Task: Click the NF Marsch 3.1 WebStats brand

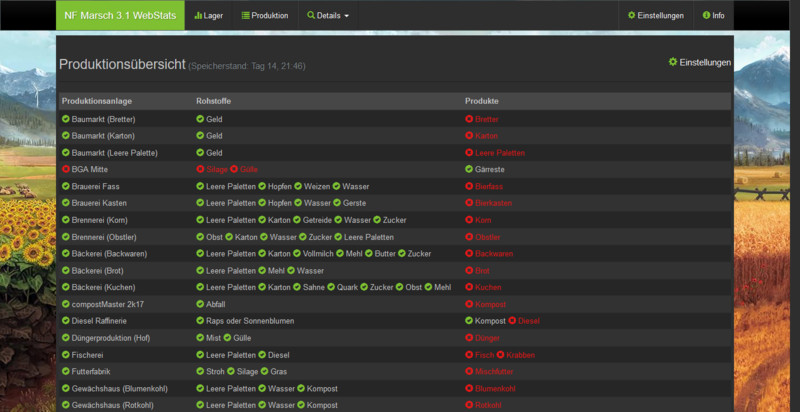Action: [120, 16]
